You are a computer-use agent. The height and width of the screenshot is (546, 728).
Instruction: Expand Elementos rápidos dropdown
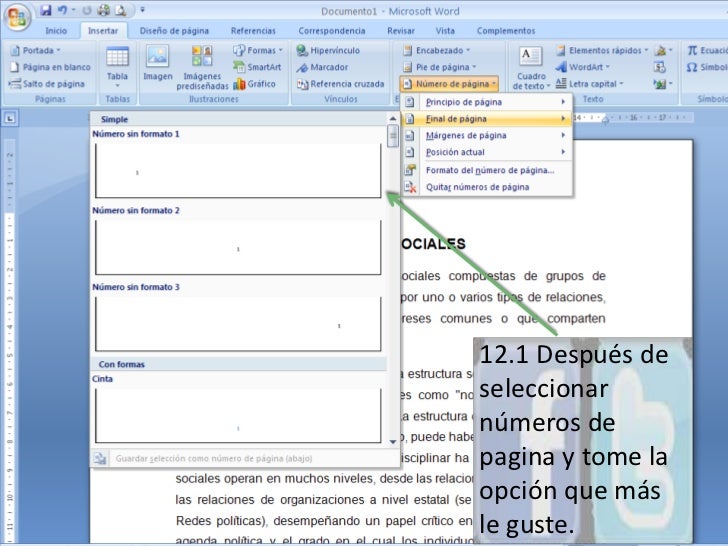click(602, 50)
